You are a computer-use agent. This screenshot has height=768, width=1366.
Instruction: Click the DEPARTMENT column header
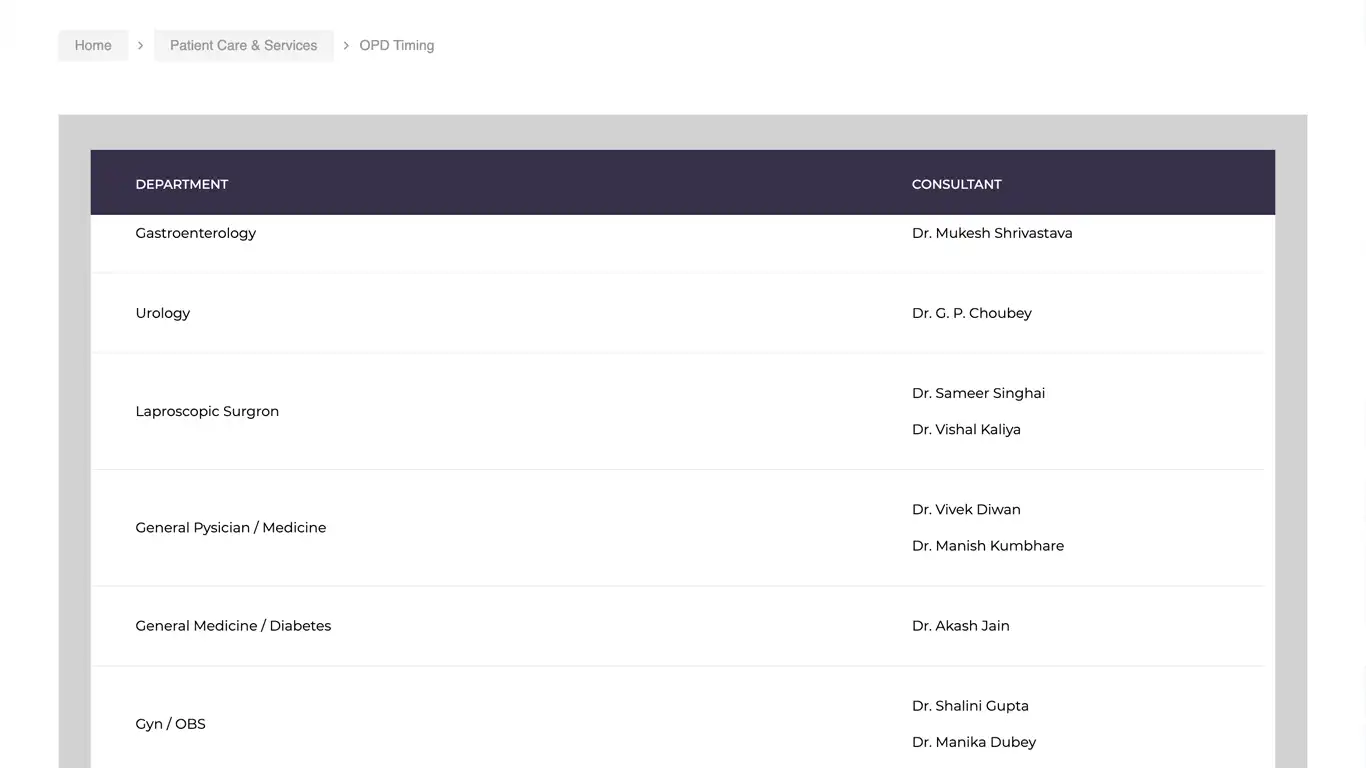182,184
